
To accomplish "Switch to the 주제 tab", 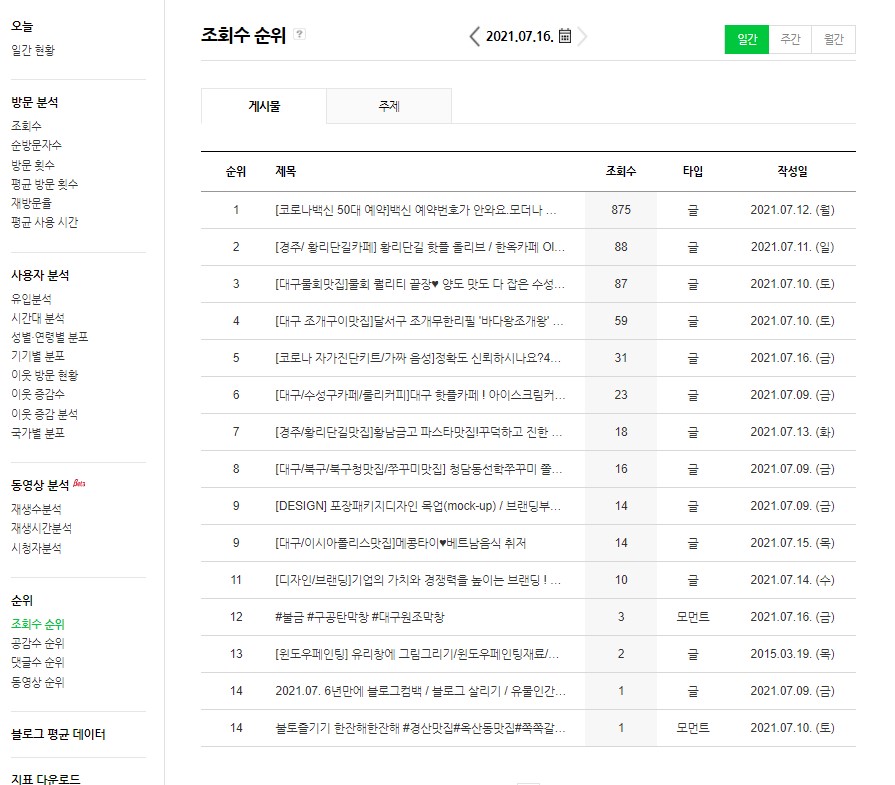I will point(389,105).
